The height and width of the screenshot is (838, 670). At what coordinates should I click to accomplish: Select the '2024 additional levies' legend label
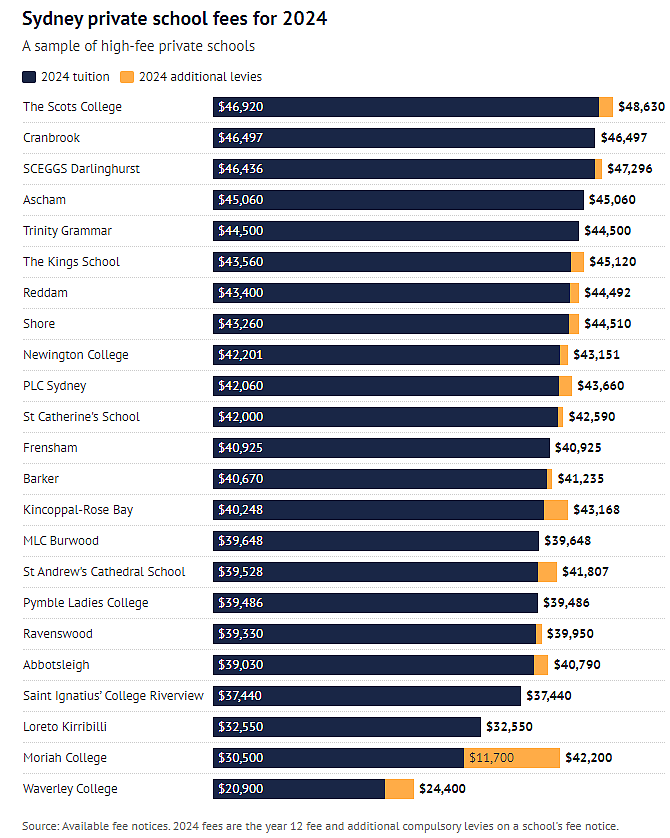(200, 77)
